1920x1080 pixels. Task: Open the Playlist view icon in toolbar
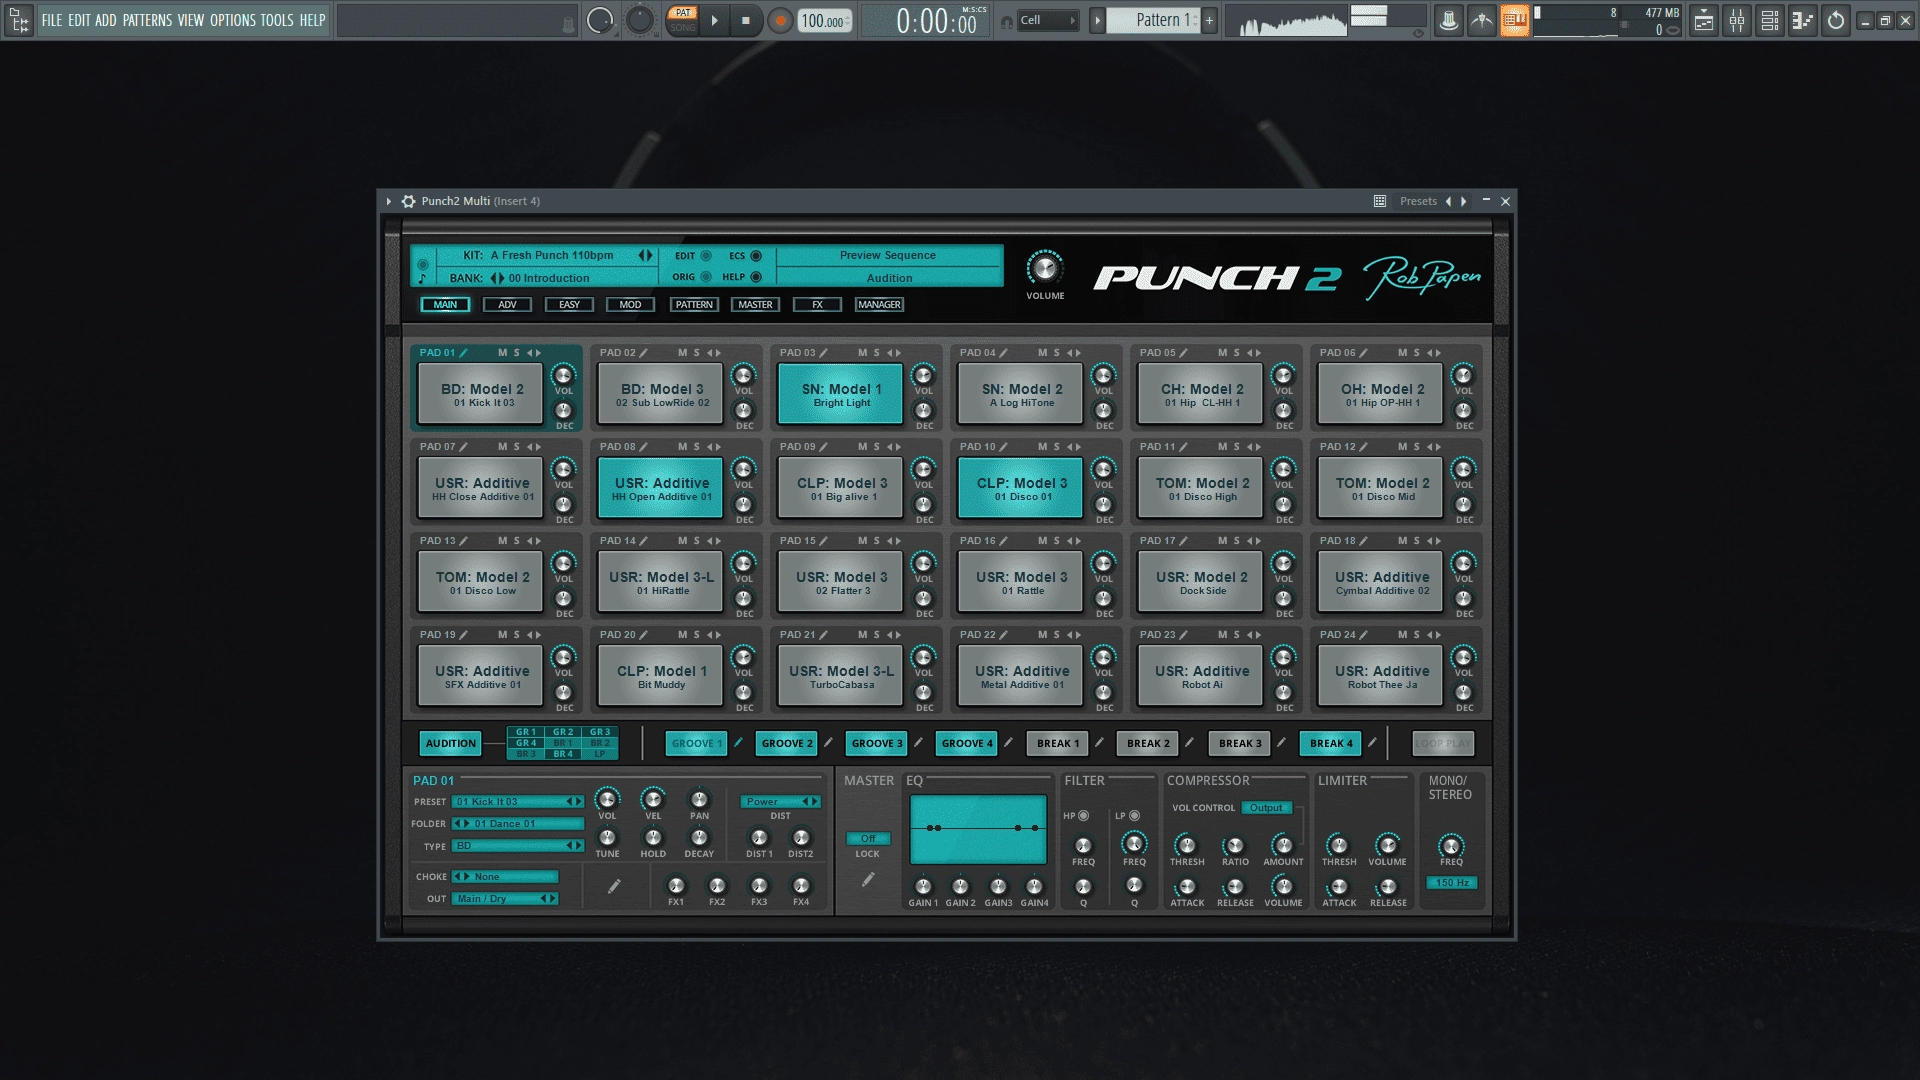tap(1704, 20)
